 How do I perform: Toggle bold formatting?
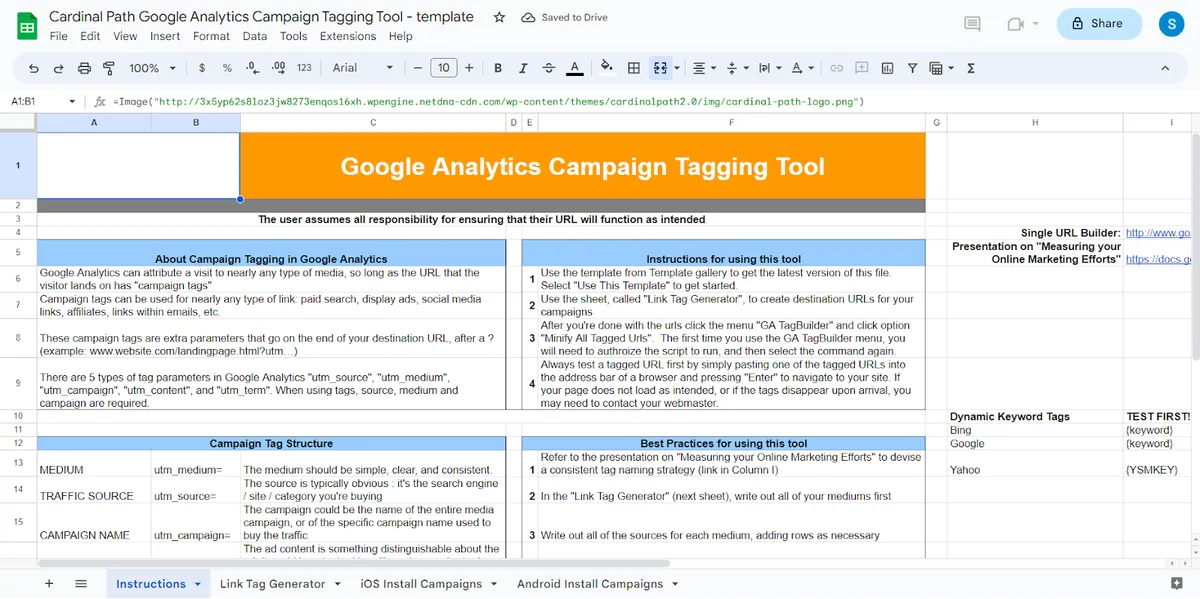[x=497, y=68]
